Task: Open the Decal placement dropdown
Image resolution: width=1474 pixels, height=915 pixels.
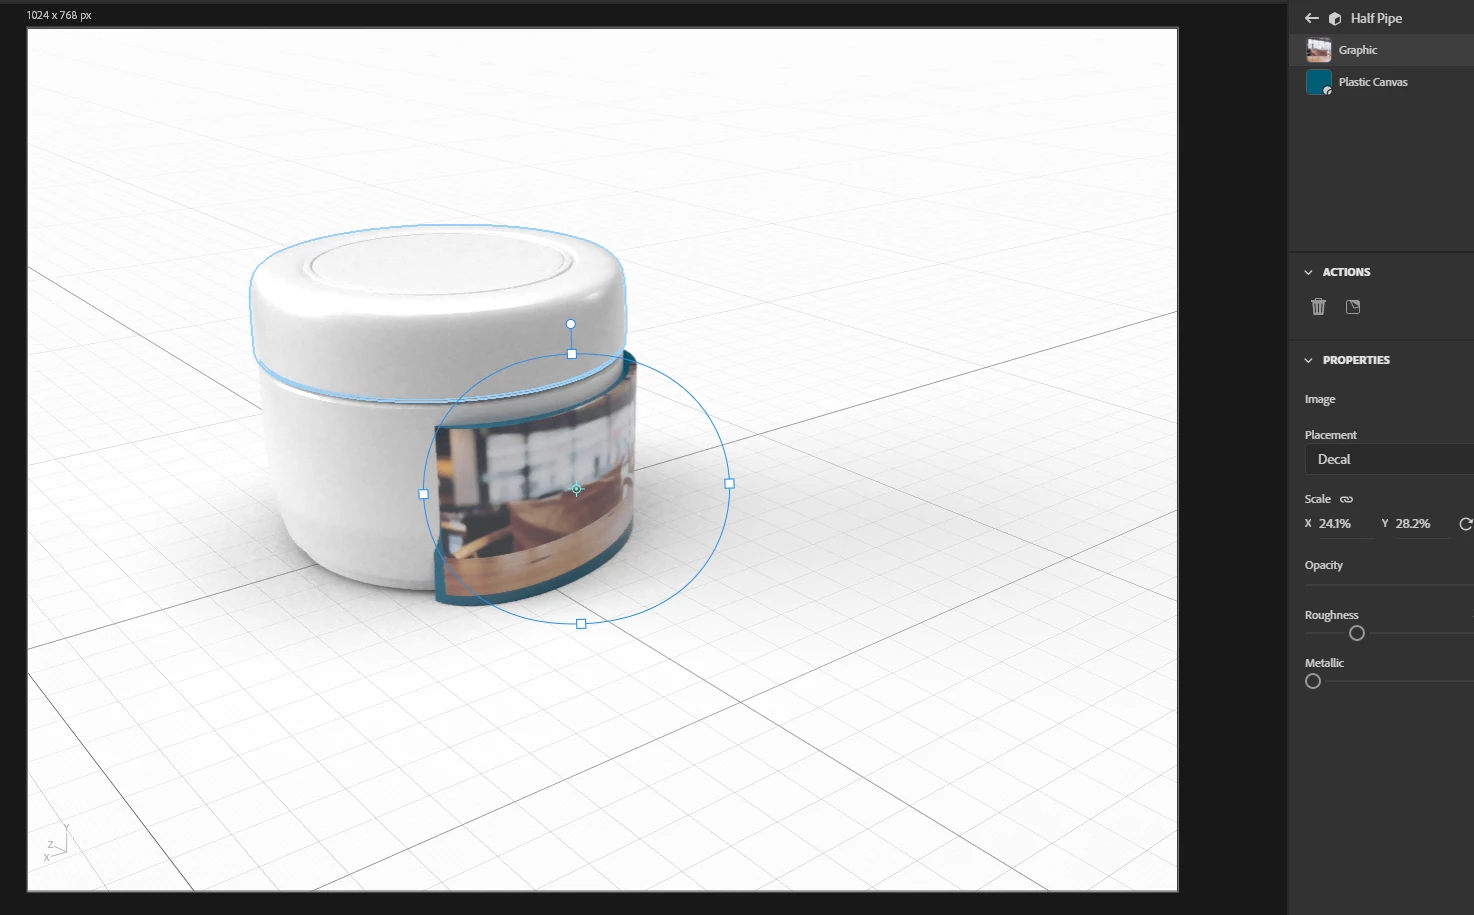Action: (1389, 459)
